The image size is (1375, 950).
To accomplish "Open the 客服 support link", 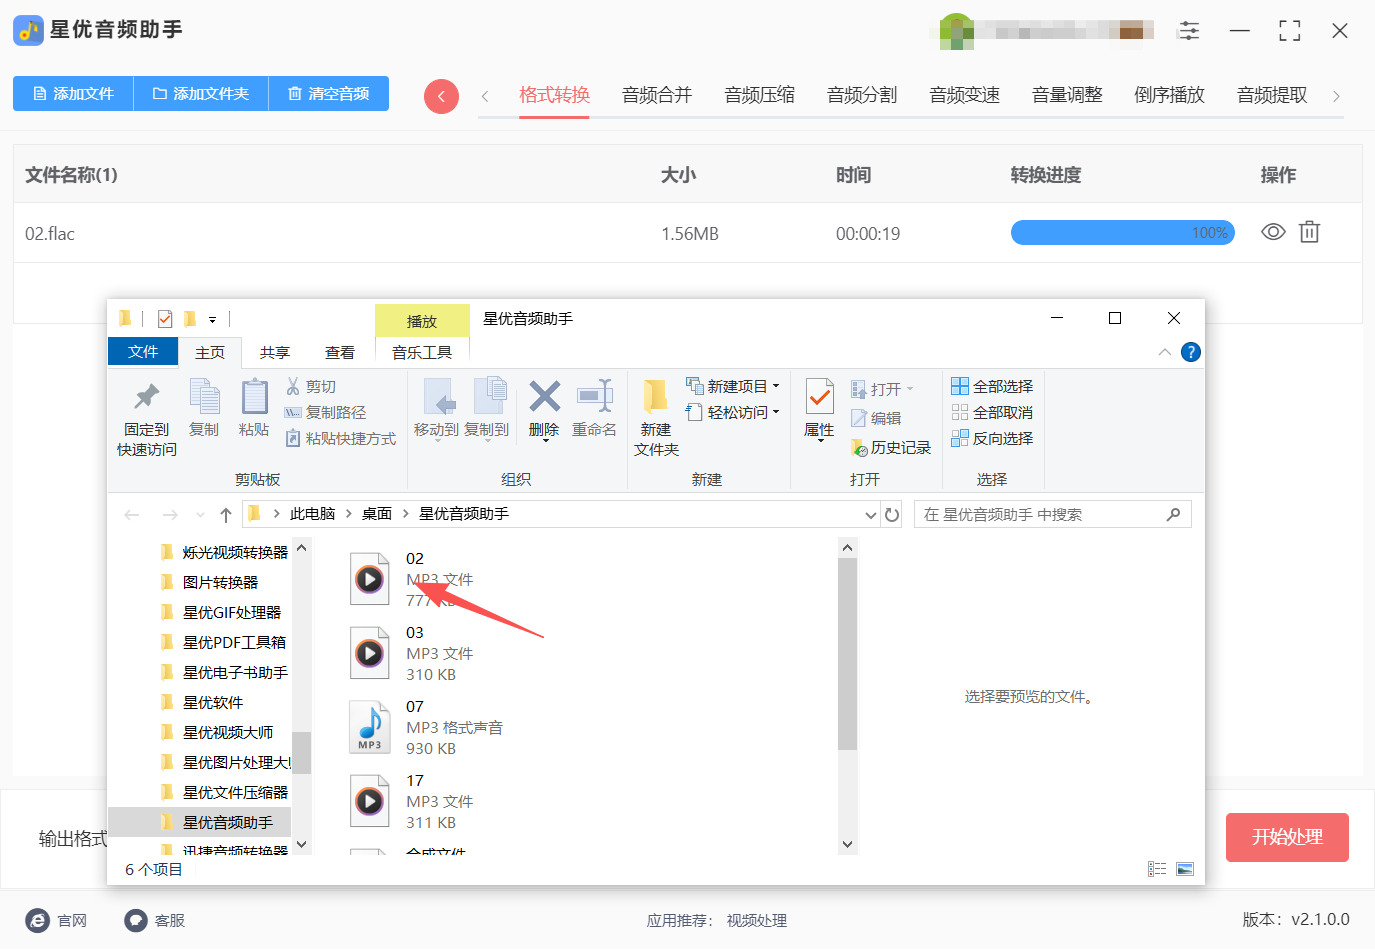I will pyautogui.click(x=155, y=921).
